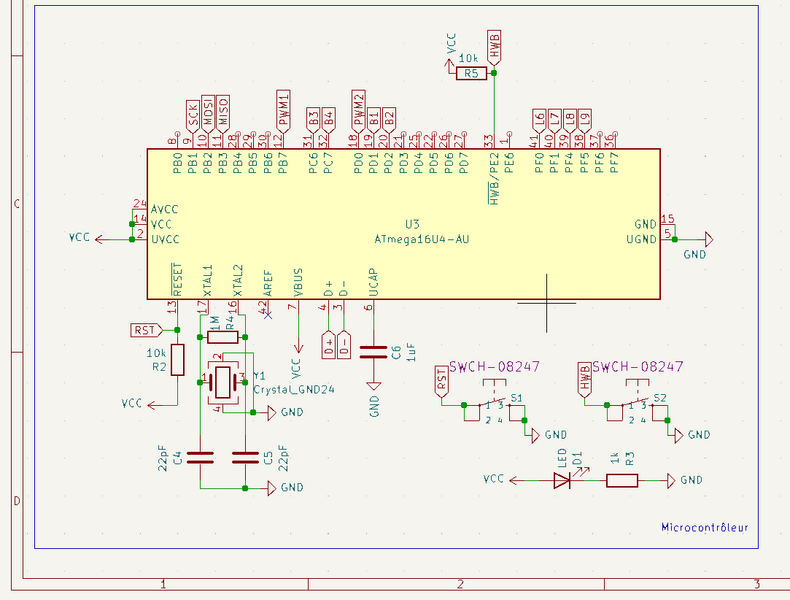The width and height of the screenshot is (790, 600).
Task: Click the L9 label on PF5
Action: [584, 120]
